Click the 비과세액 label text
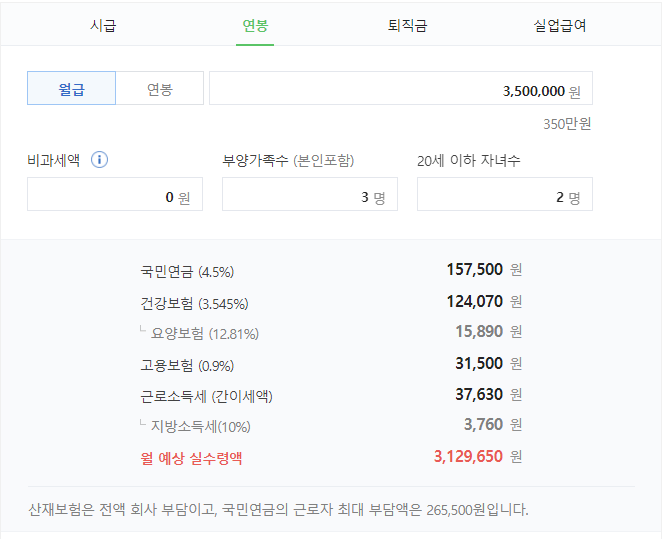 pos(54,160)
